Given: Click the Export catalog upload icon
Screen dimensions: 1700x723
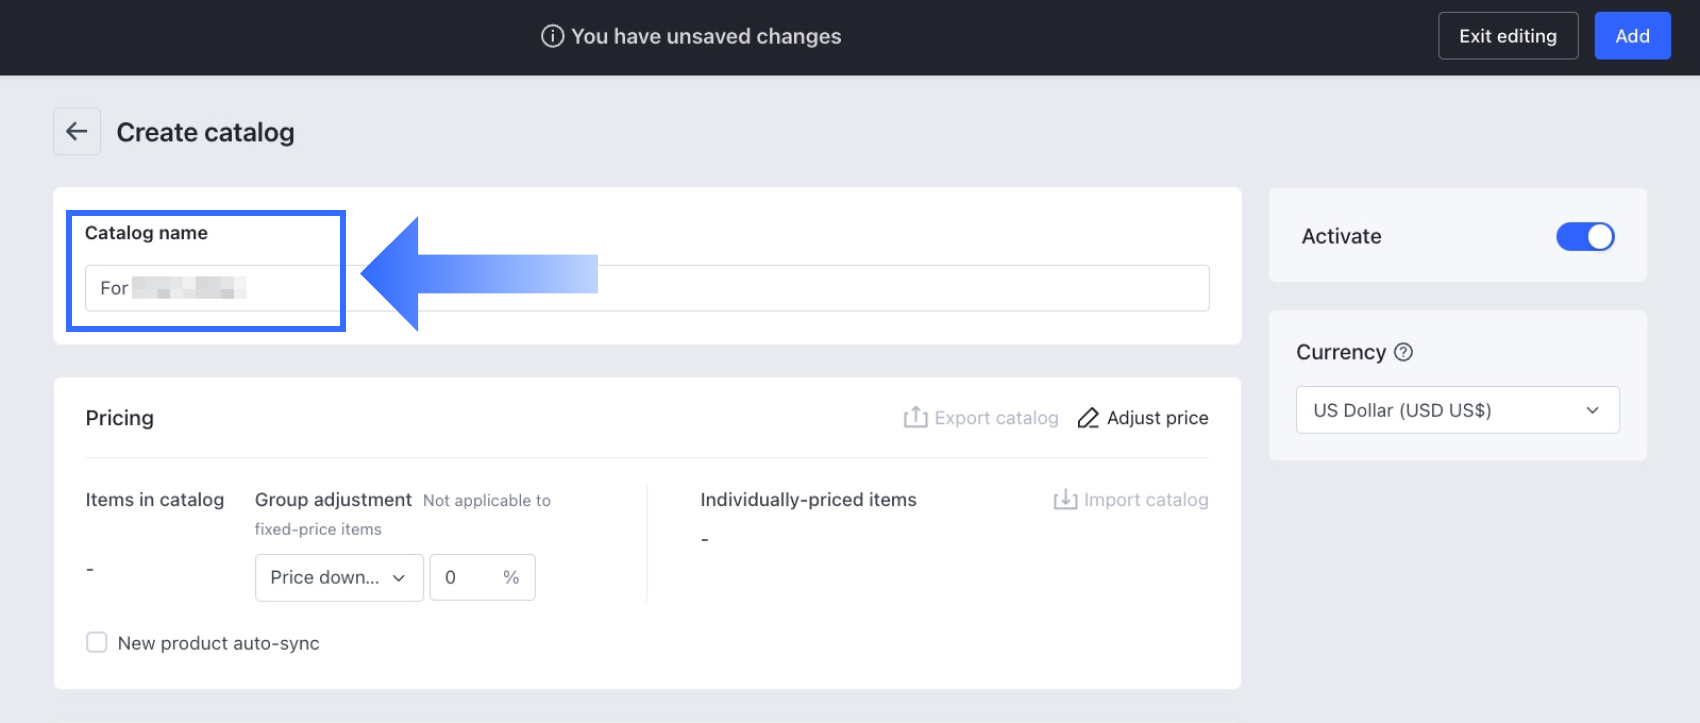Looking at the screenshot, I should pyautogui.click(x=915, y=417).
